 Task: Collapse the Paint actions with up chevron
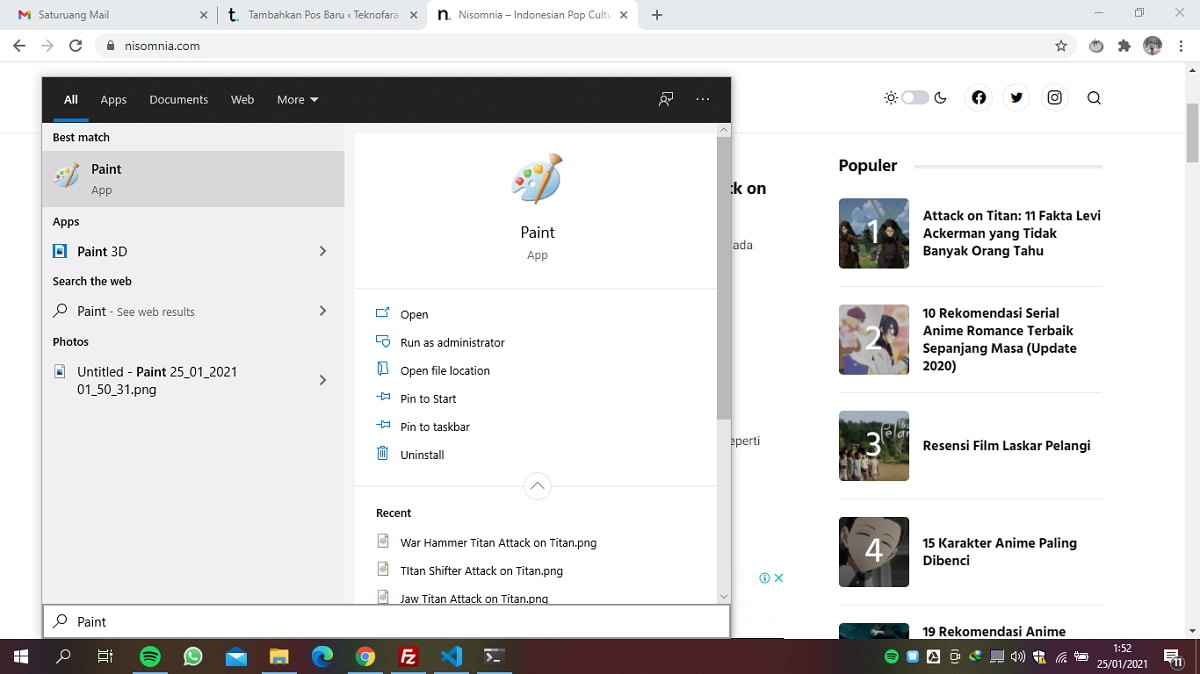(537, 485)
